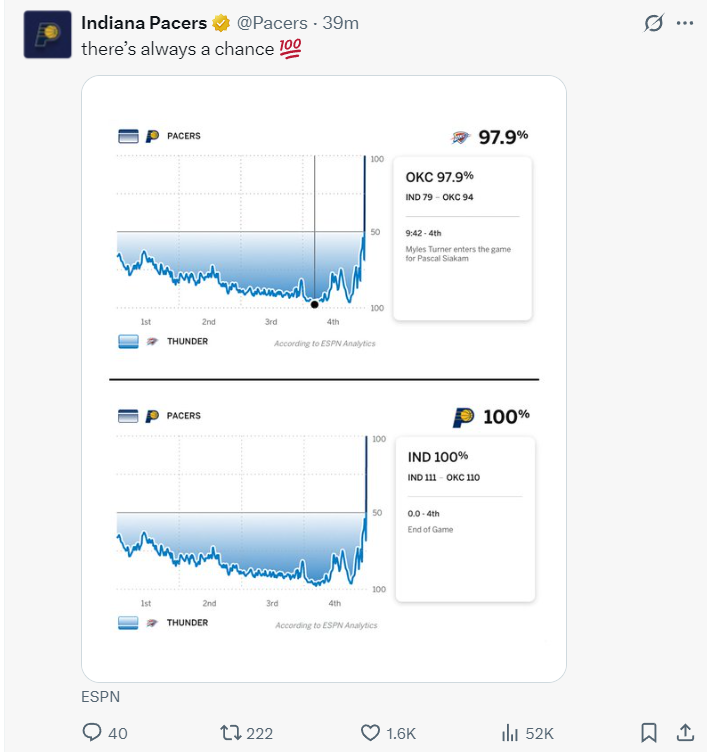Bookmark this post

coord(649,732)
